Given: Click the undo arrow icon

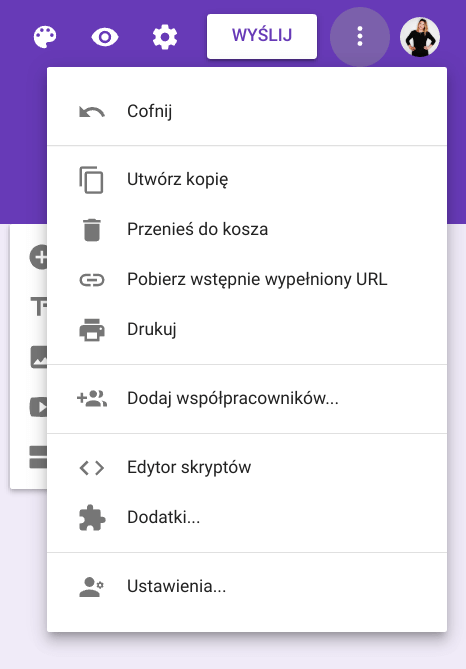Looking at the screenshot, I should pos(92,112).
